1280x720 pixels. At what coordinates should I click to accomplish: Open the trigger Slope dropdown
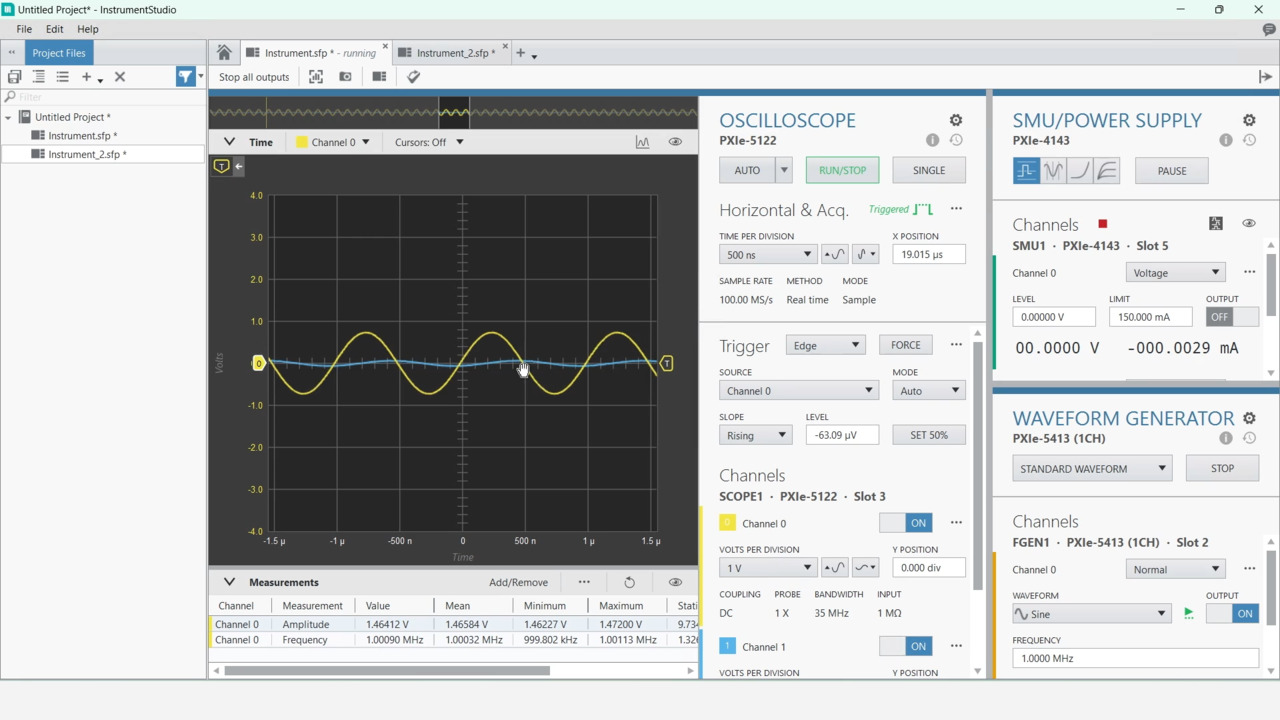[x=755, y=435]
